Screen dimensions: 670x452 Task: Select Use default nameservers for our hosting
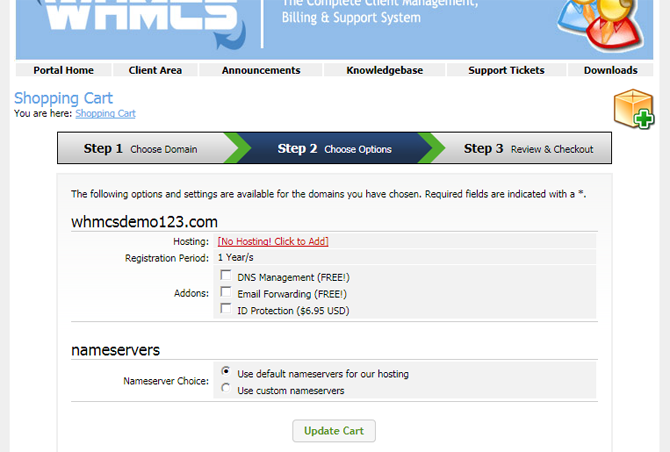[226, 371]
